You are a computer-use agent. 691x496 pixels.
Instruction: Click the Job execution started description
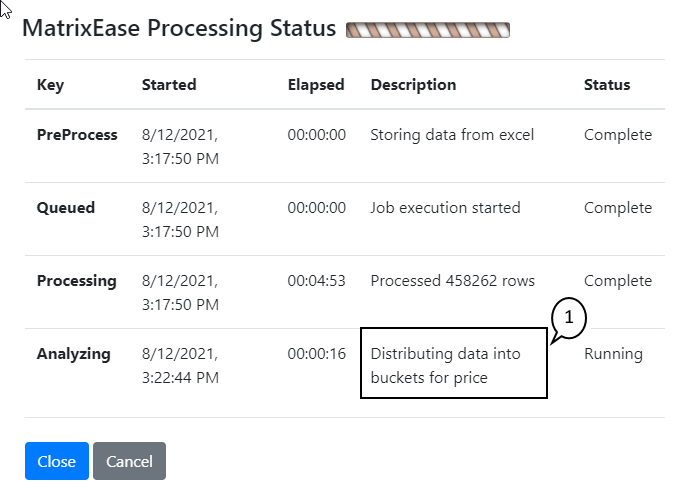click(x=445, y=208)
